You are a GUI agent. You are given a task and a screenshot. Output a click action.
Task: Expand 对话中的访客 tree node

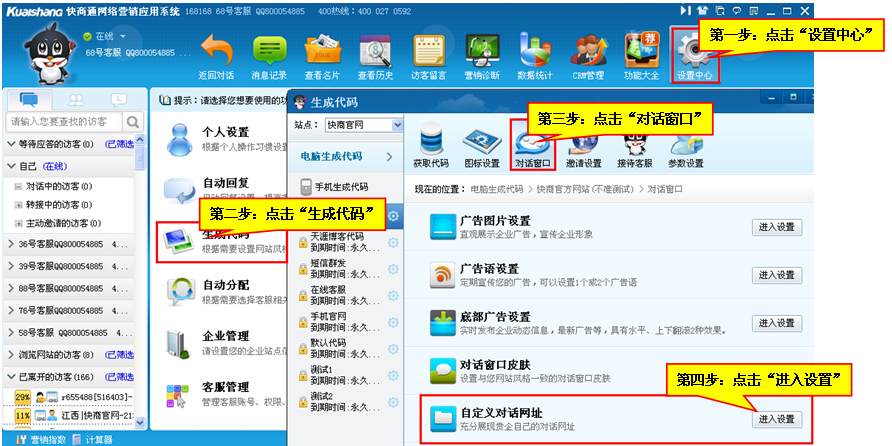pos(18,186)
